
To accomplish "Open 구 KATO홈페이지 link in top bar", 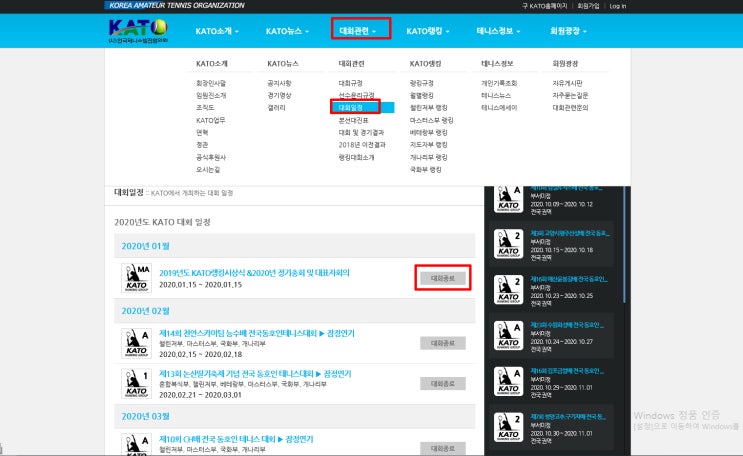I will [x=544, y=6].
